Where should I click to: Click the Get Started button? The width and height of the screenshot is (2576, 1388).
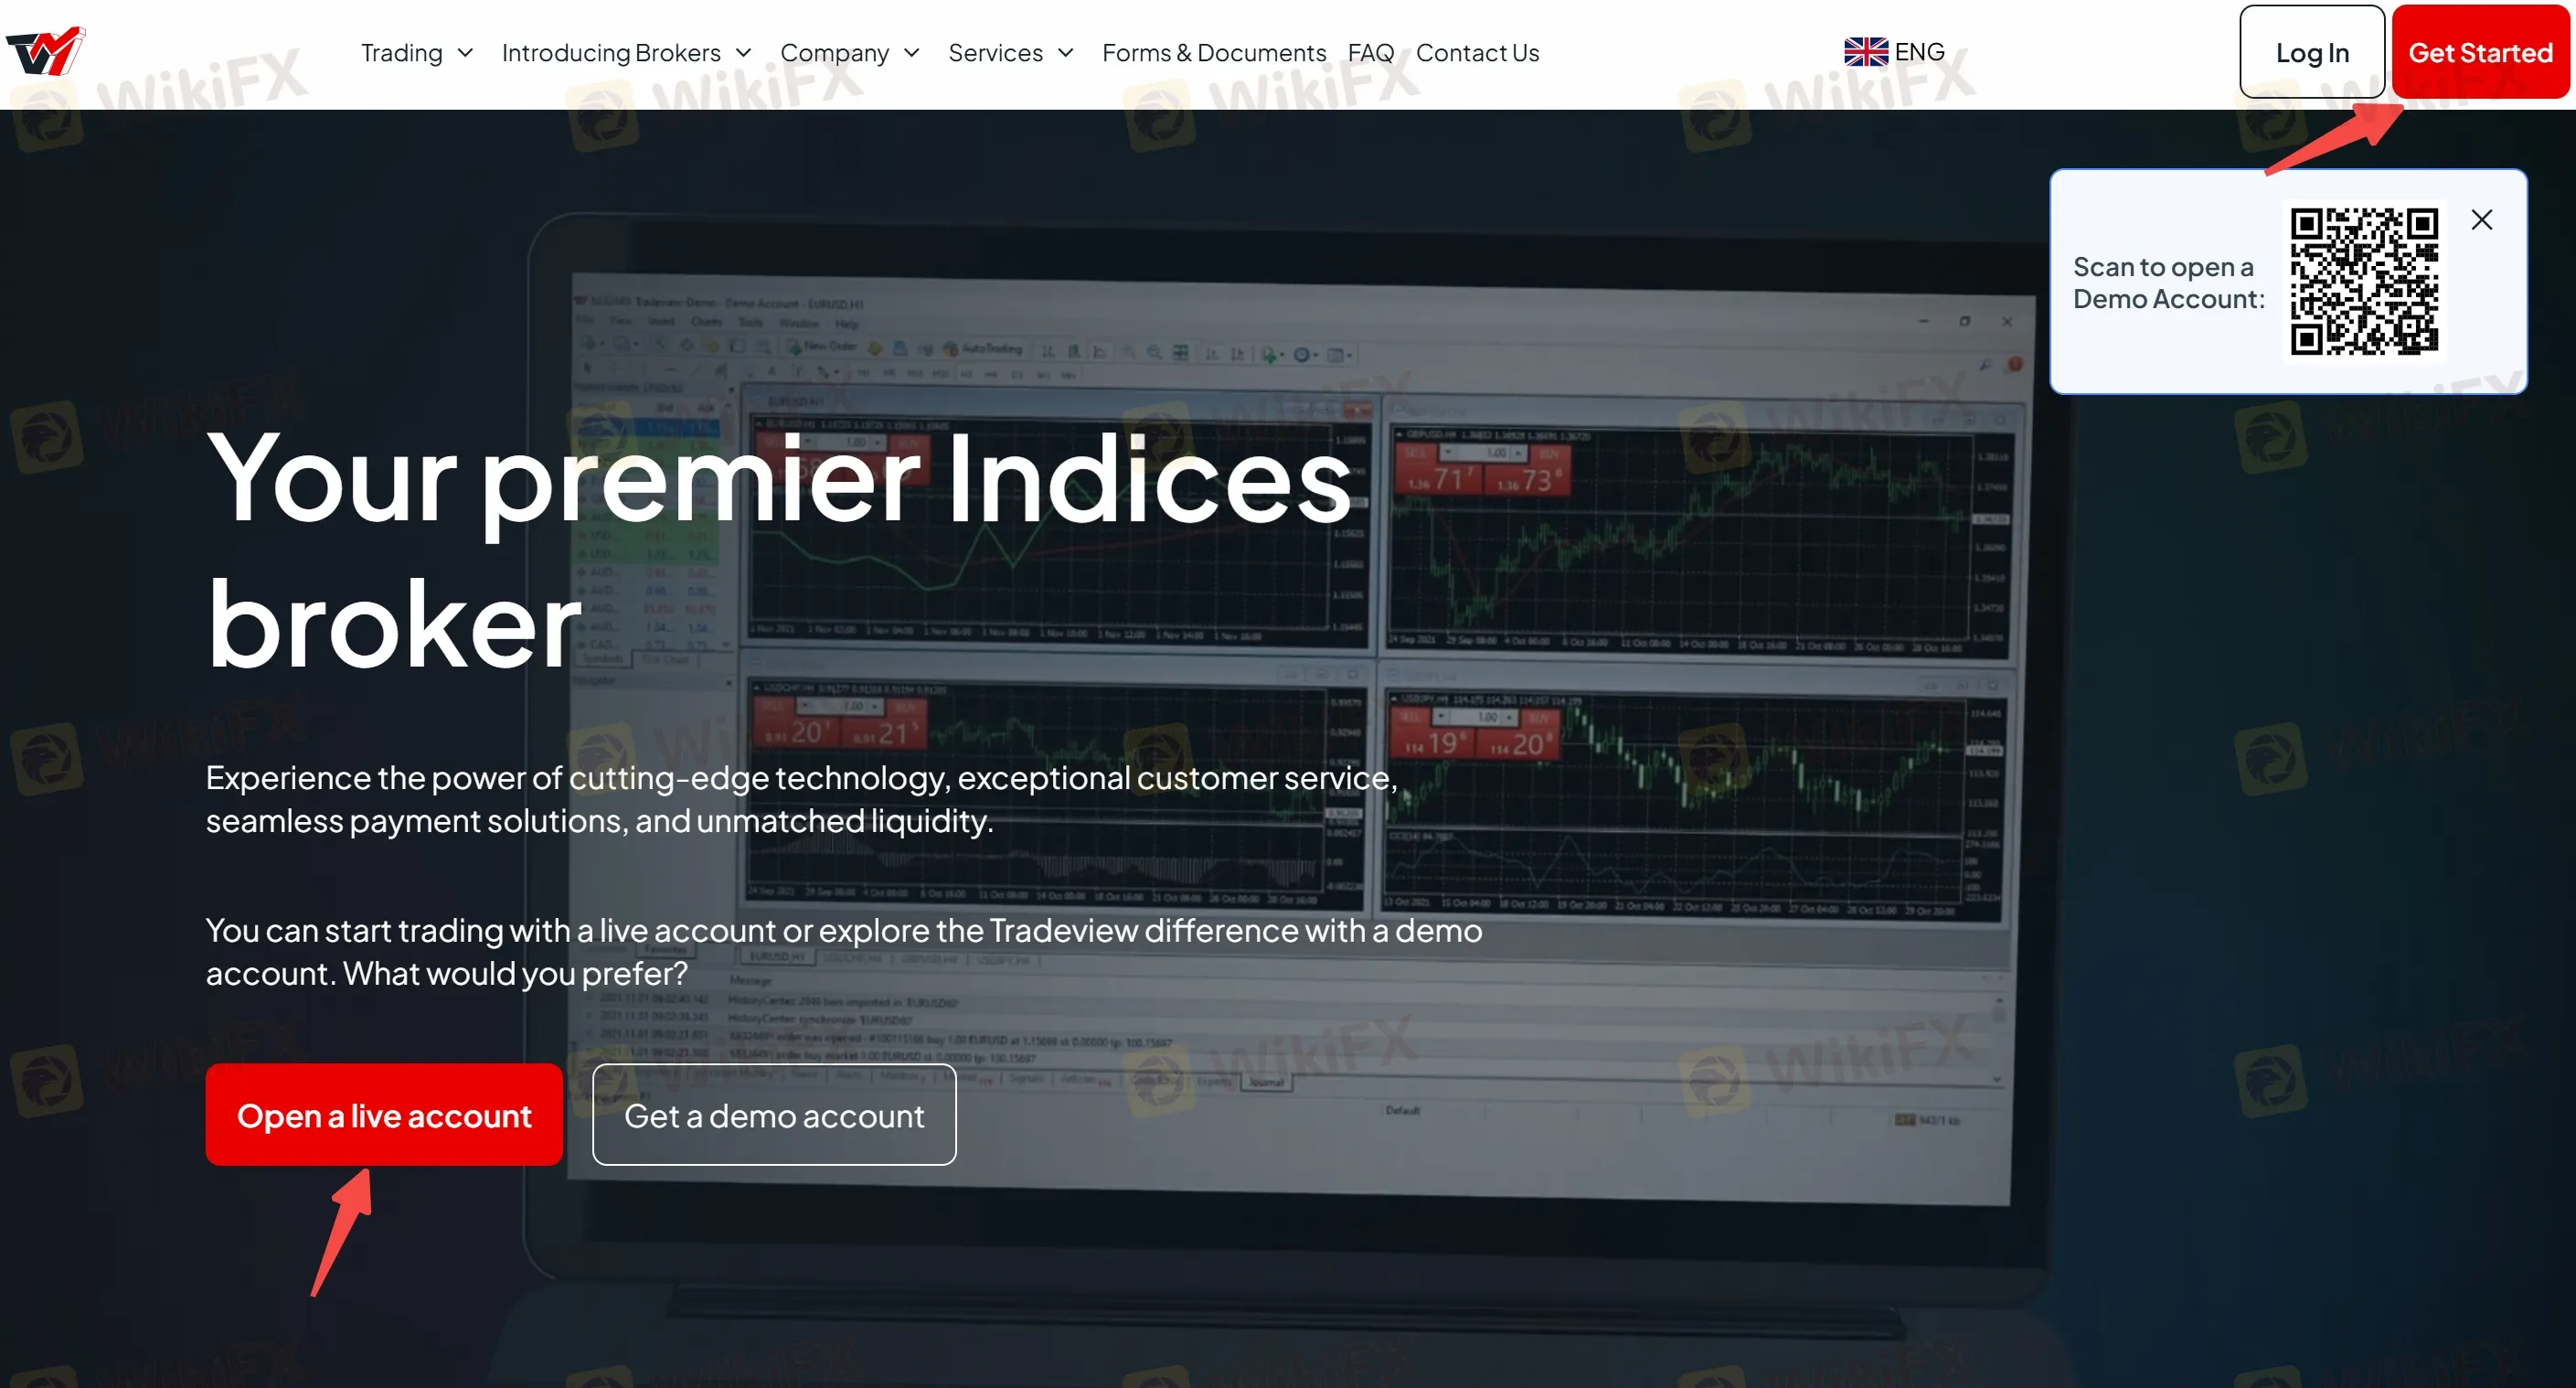(x=2480, y=51)
